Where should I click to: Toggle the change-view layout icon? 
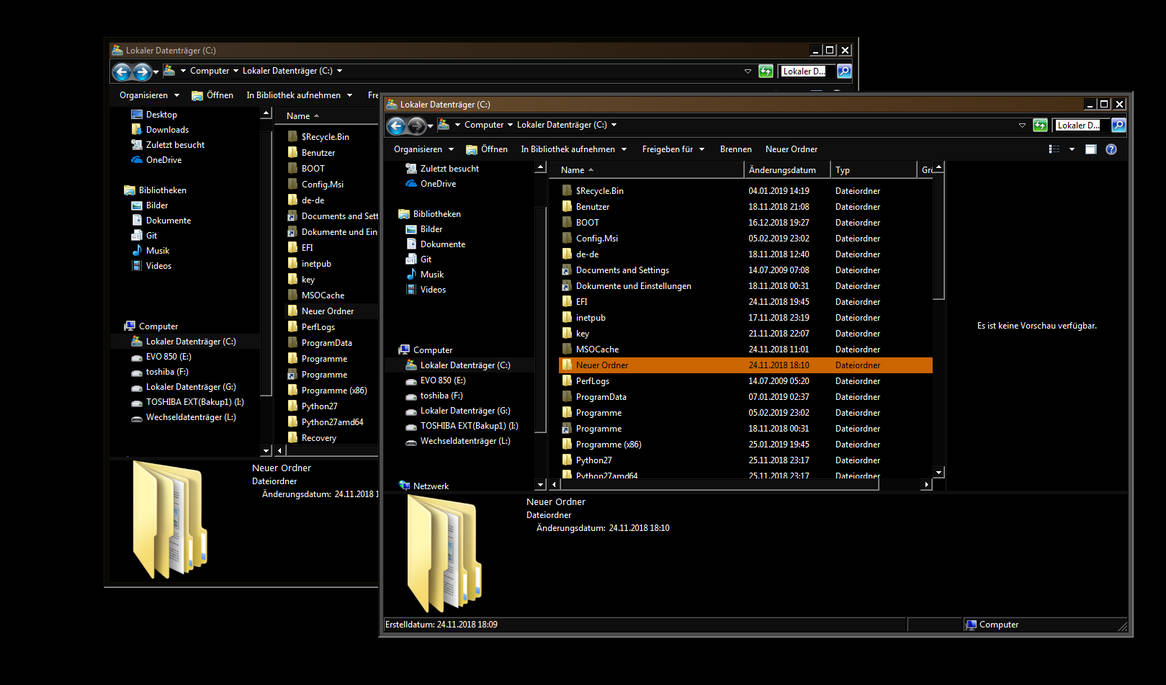pyautogui.click(x=1054, y=148)
